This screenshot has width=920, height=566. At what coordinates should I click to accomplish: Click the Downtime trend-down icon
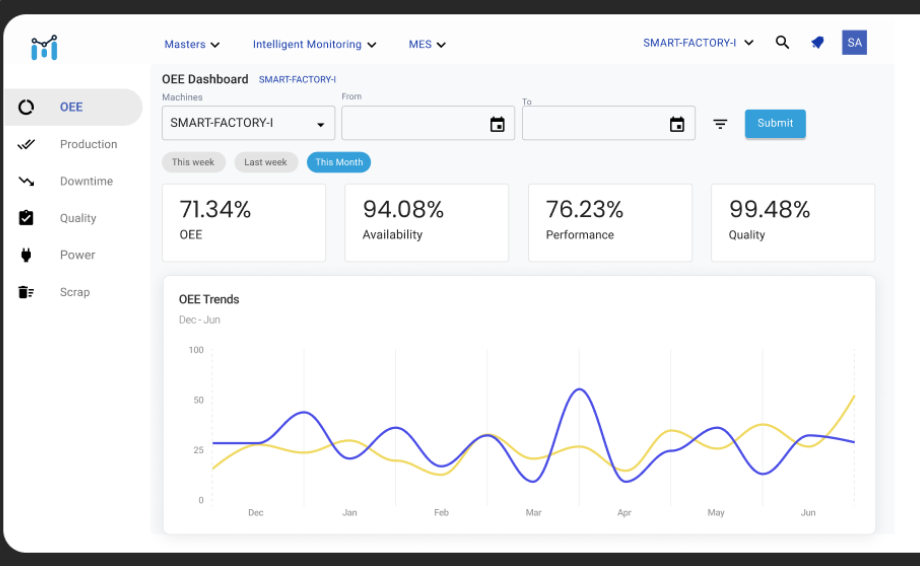click(x=26, y=181)
